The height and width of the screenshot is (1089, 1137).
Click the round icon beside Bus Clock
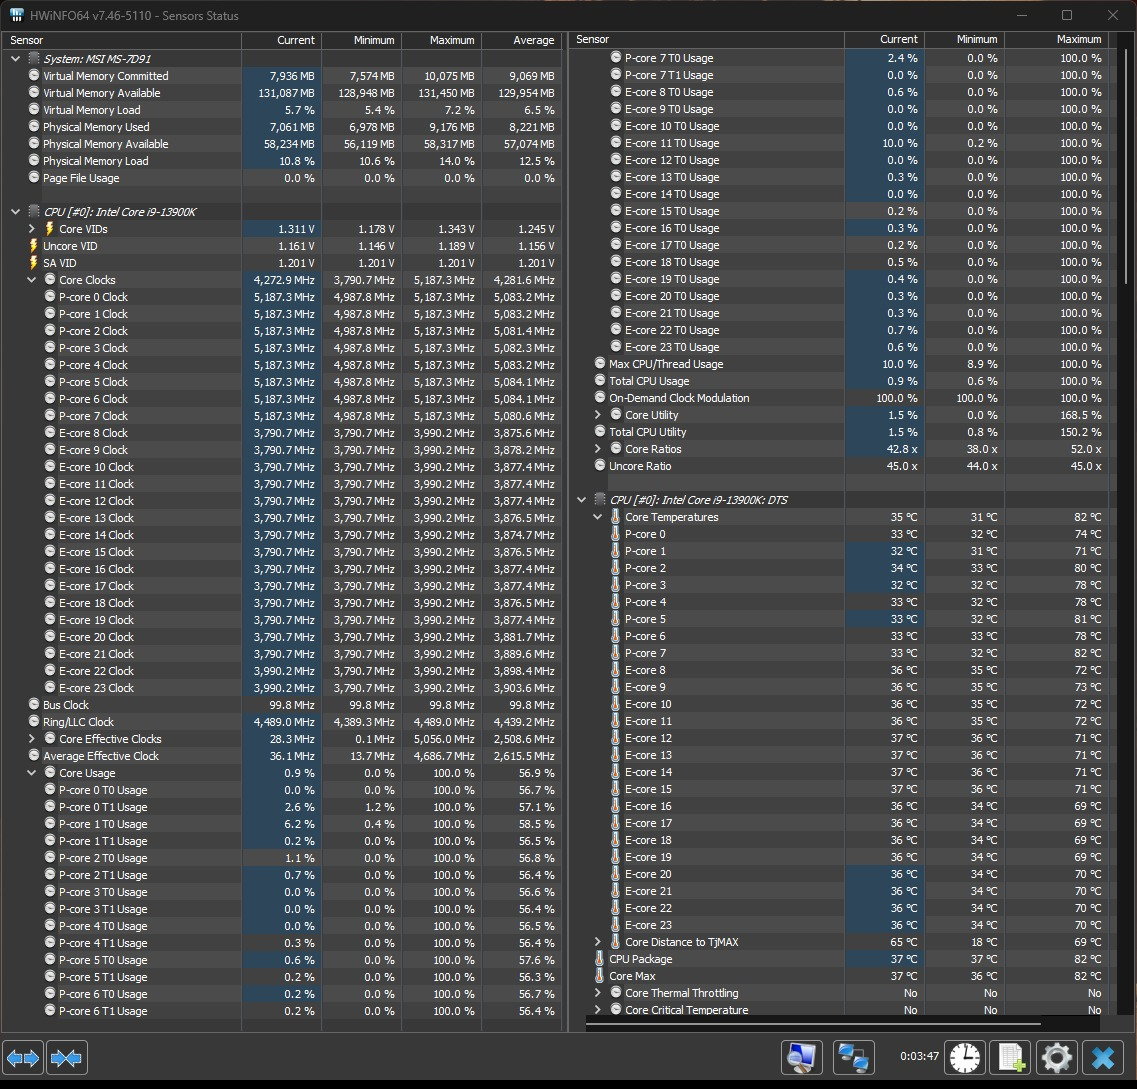pos(34,704)
